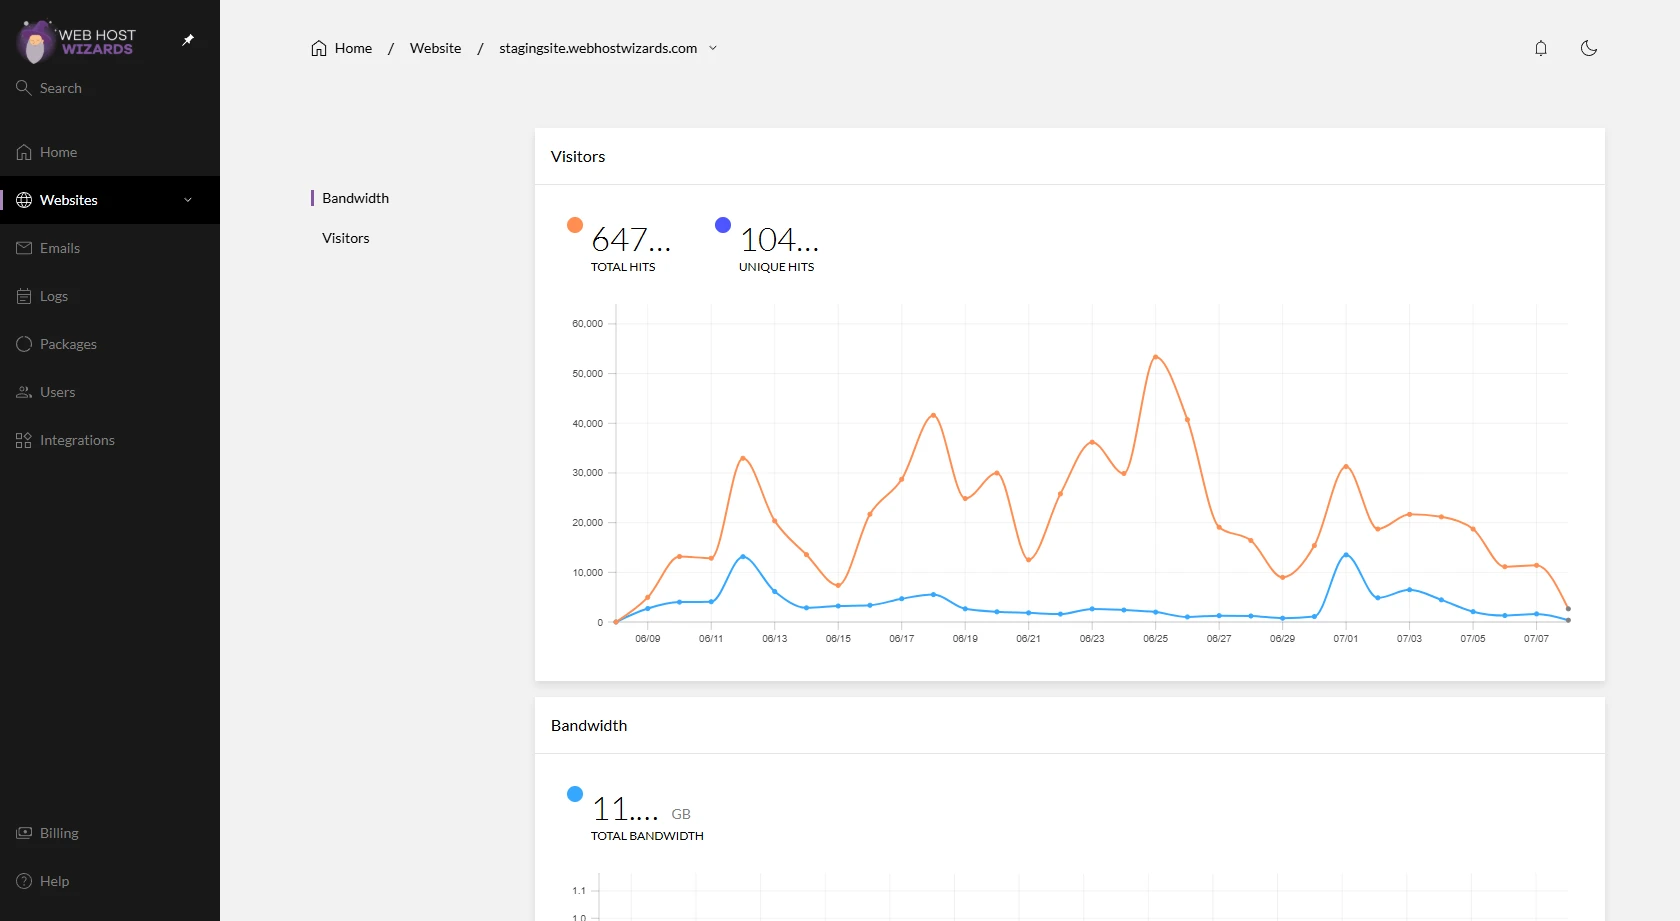Select Bandwidth in the section nav

pyautogui.click(x=355, y=198)
